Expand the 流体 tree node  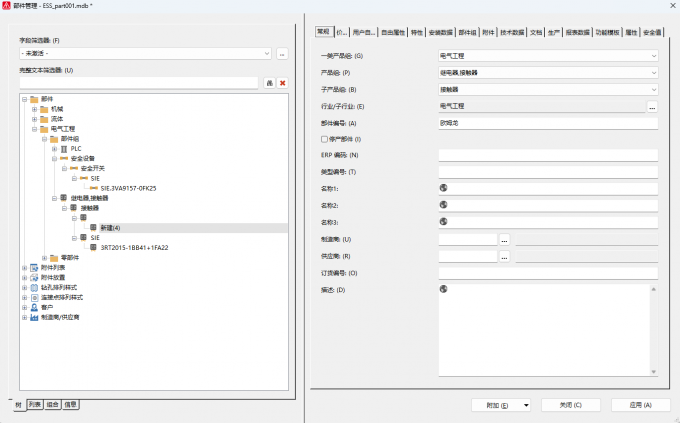tap(34, 119)
